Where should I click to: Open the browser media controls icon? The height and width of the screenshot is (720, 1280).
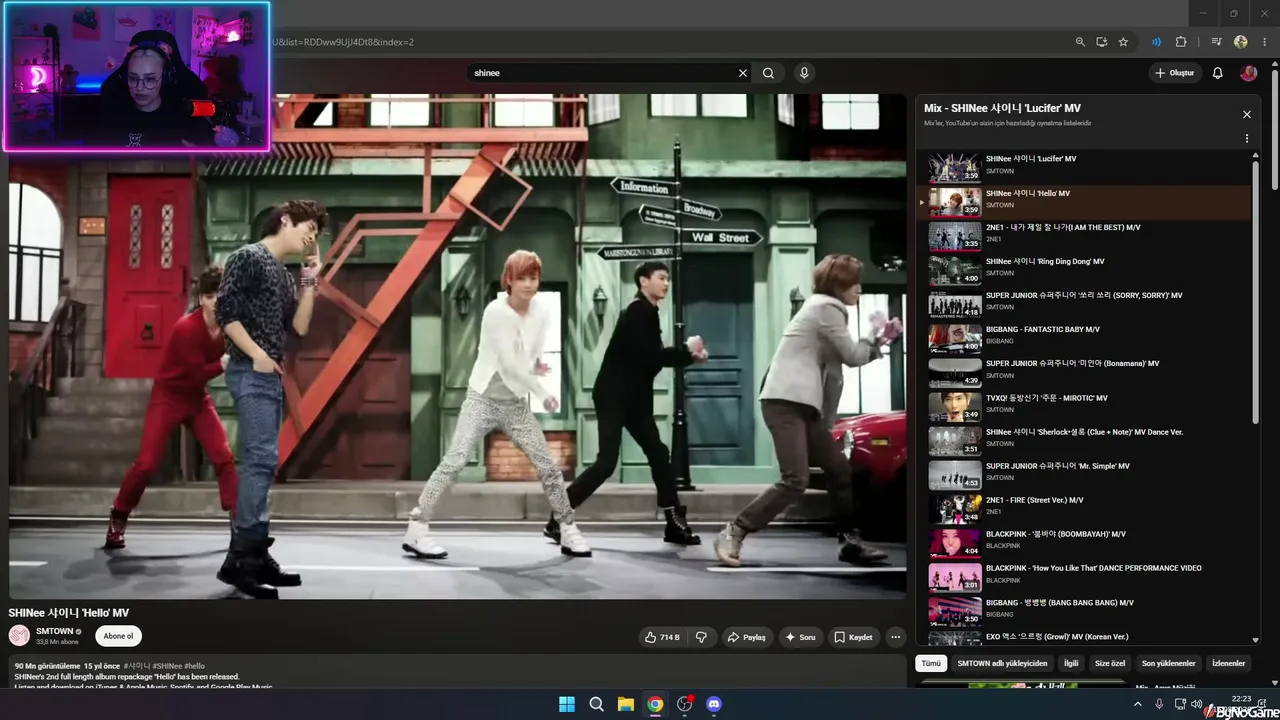click(1216, 42)
